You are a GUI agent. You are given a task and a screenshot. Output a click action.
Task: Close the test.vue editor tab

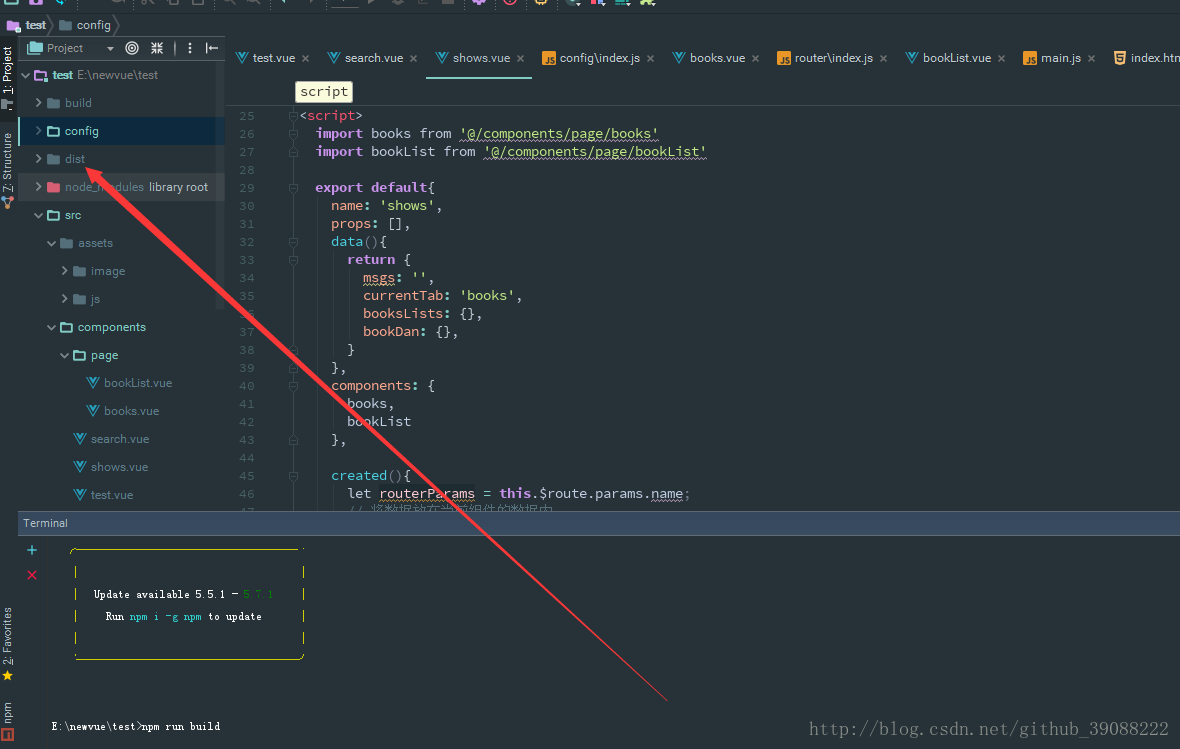[305, 59]
